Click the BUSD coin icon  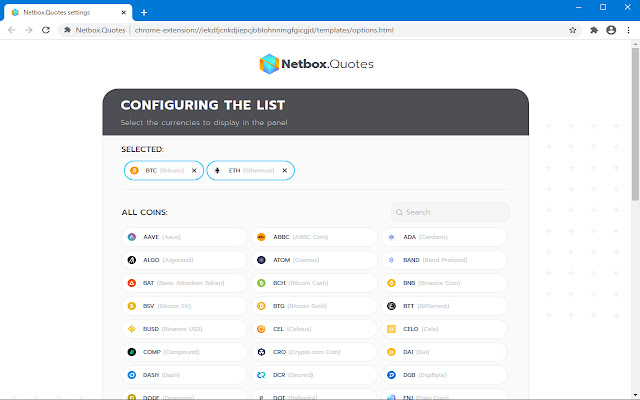coord(131,329)
